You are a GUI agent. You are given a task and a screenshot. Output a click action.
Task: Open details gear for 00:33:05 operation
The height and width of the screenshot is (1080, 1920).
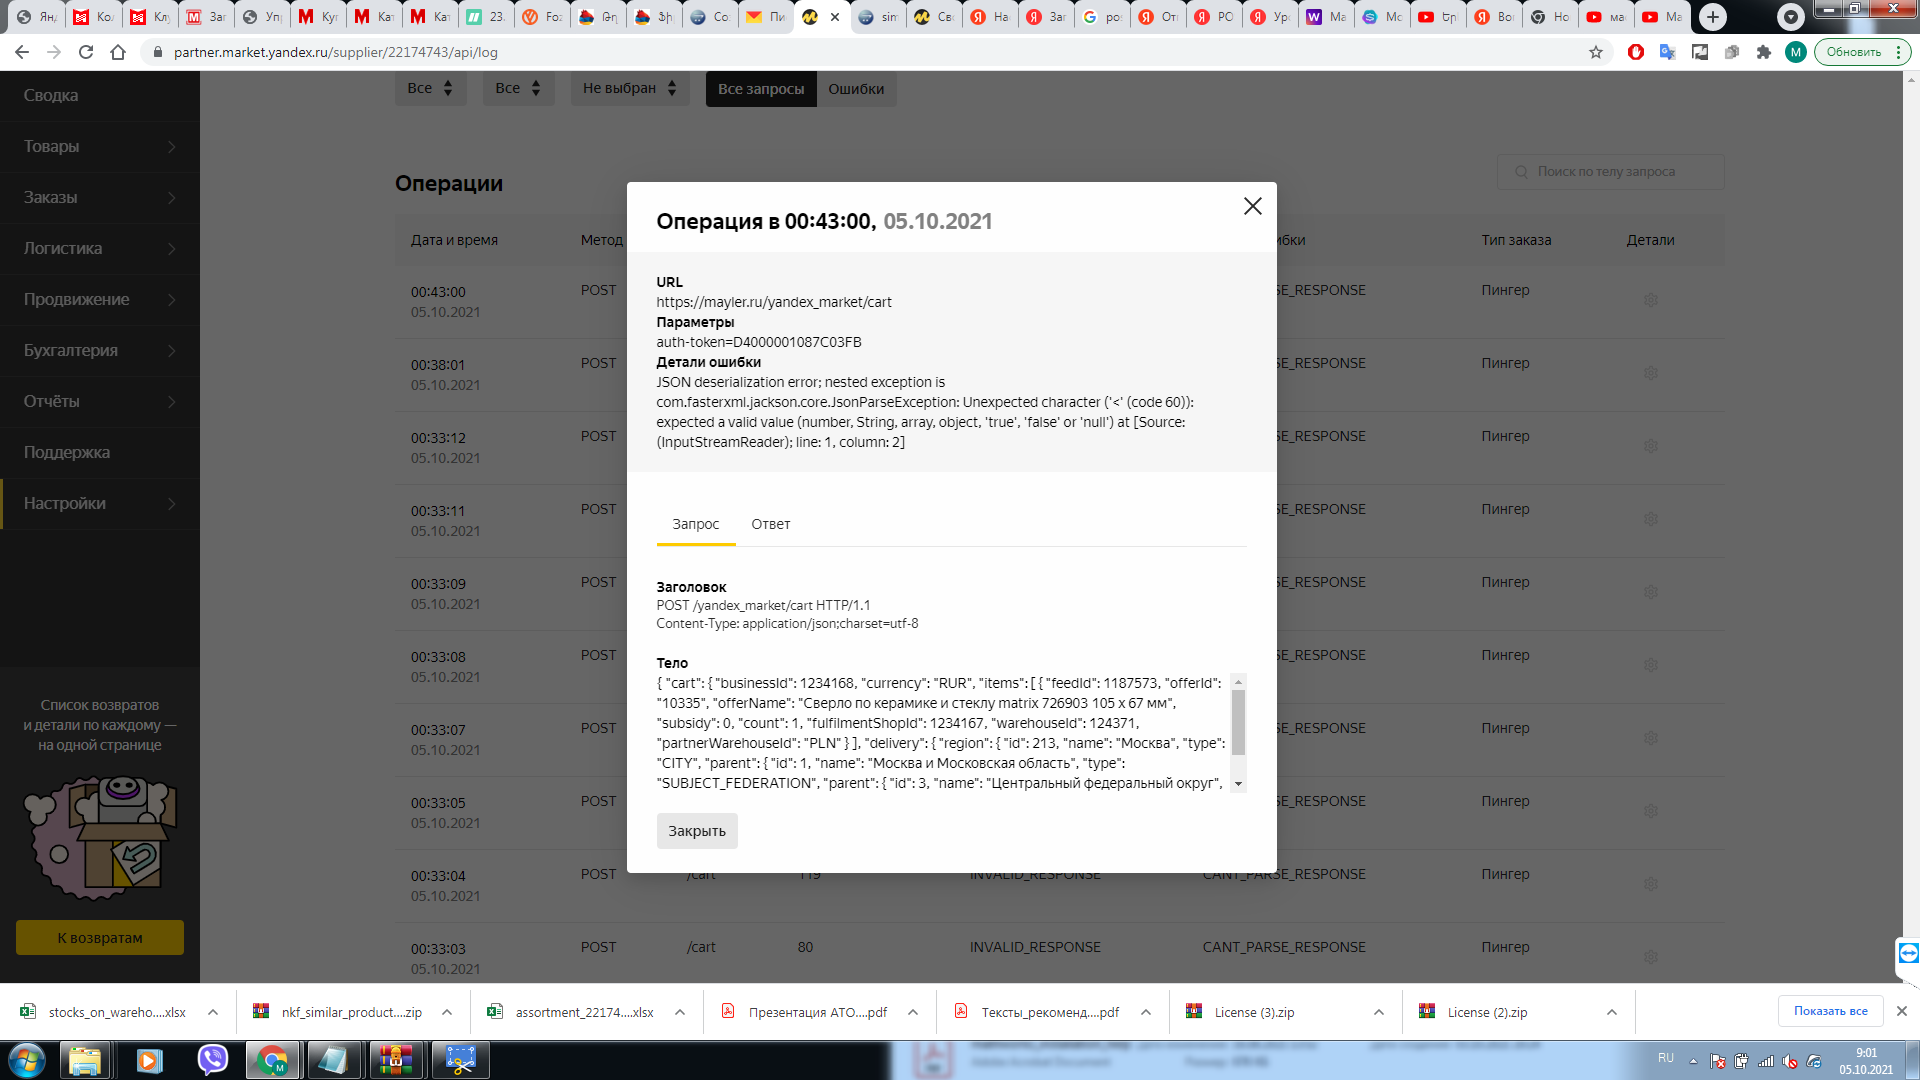pos(1651,811)
